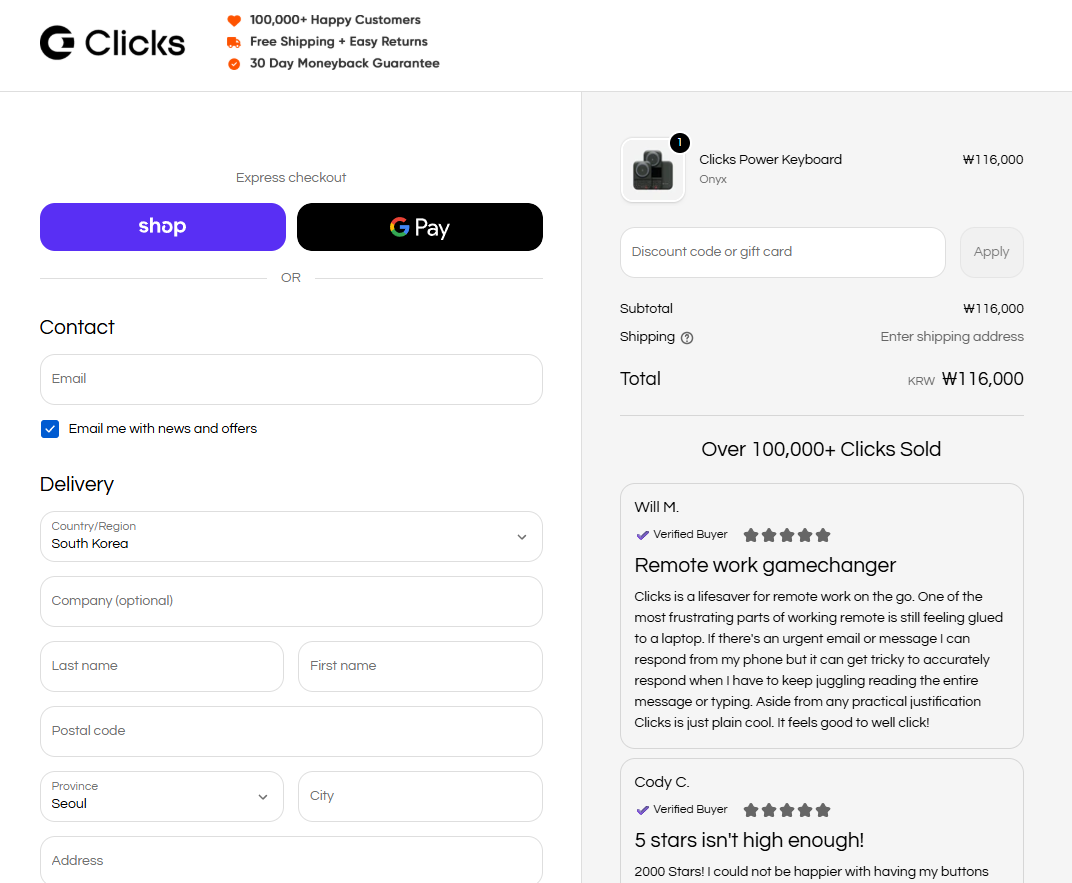The height and width of the screenshot is (883, 1072).
Task: Click into the Last name field
Action: [x=162, y=666]
